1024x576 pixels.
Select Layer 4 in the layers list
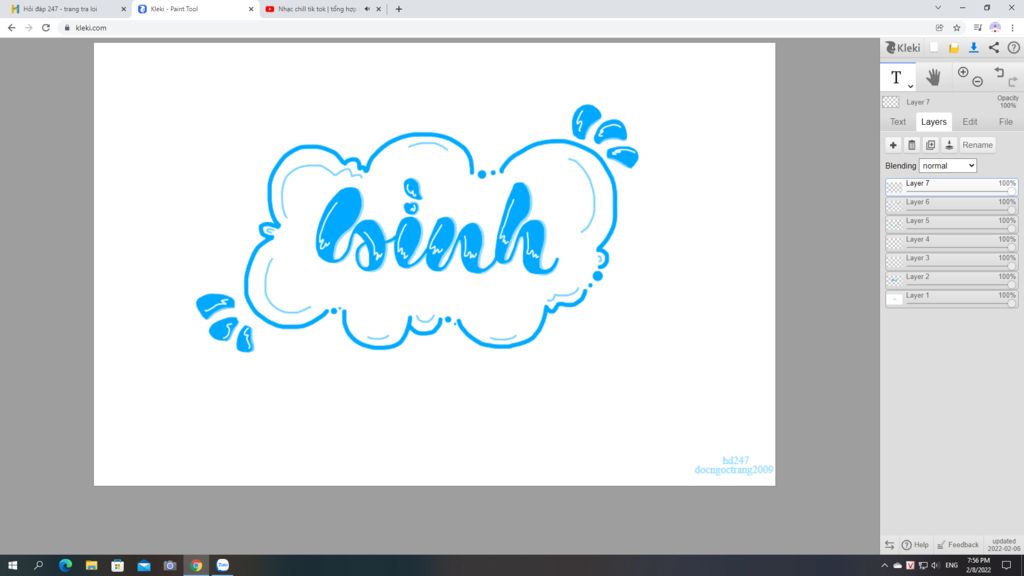[x=952, y=243]
